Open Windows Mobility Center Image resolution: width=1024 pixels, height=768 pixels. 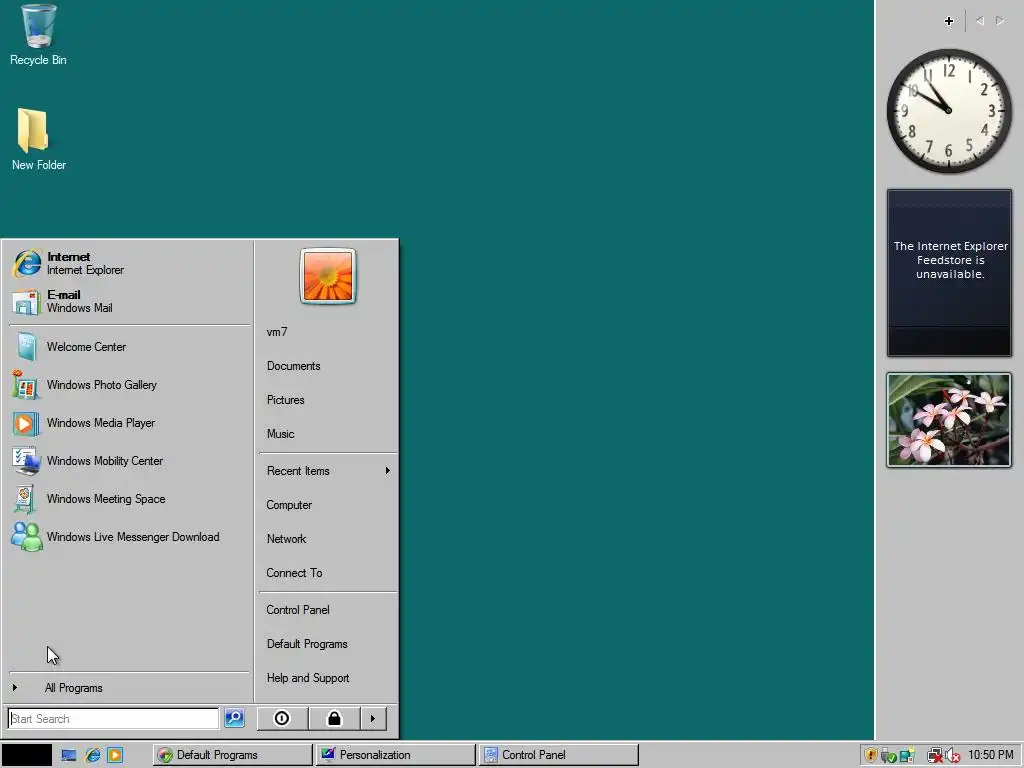129,460
